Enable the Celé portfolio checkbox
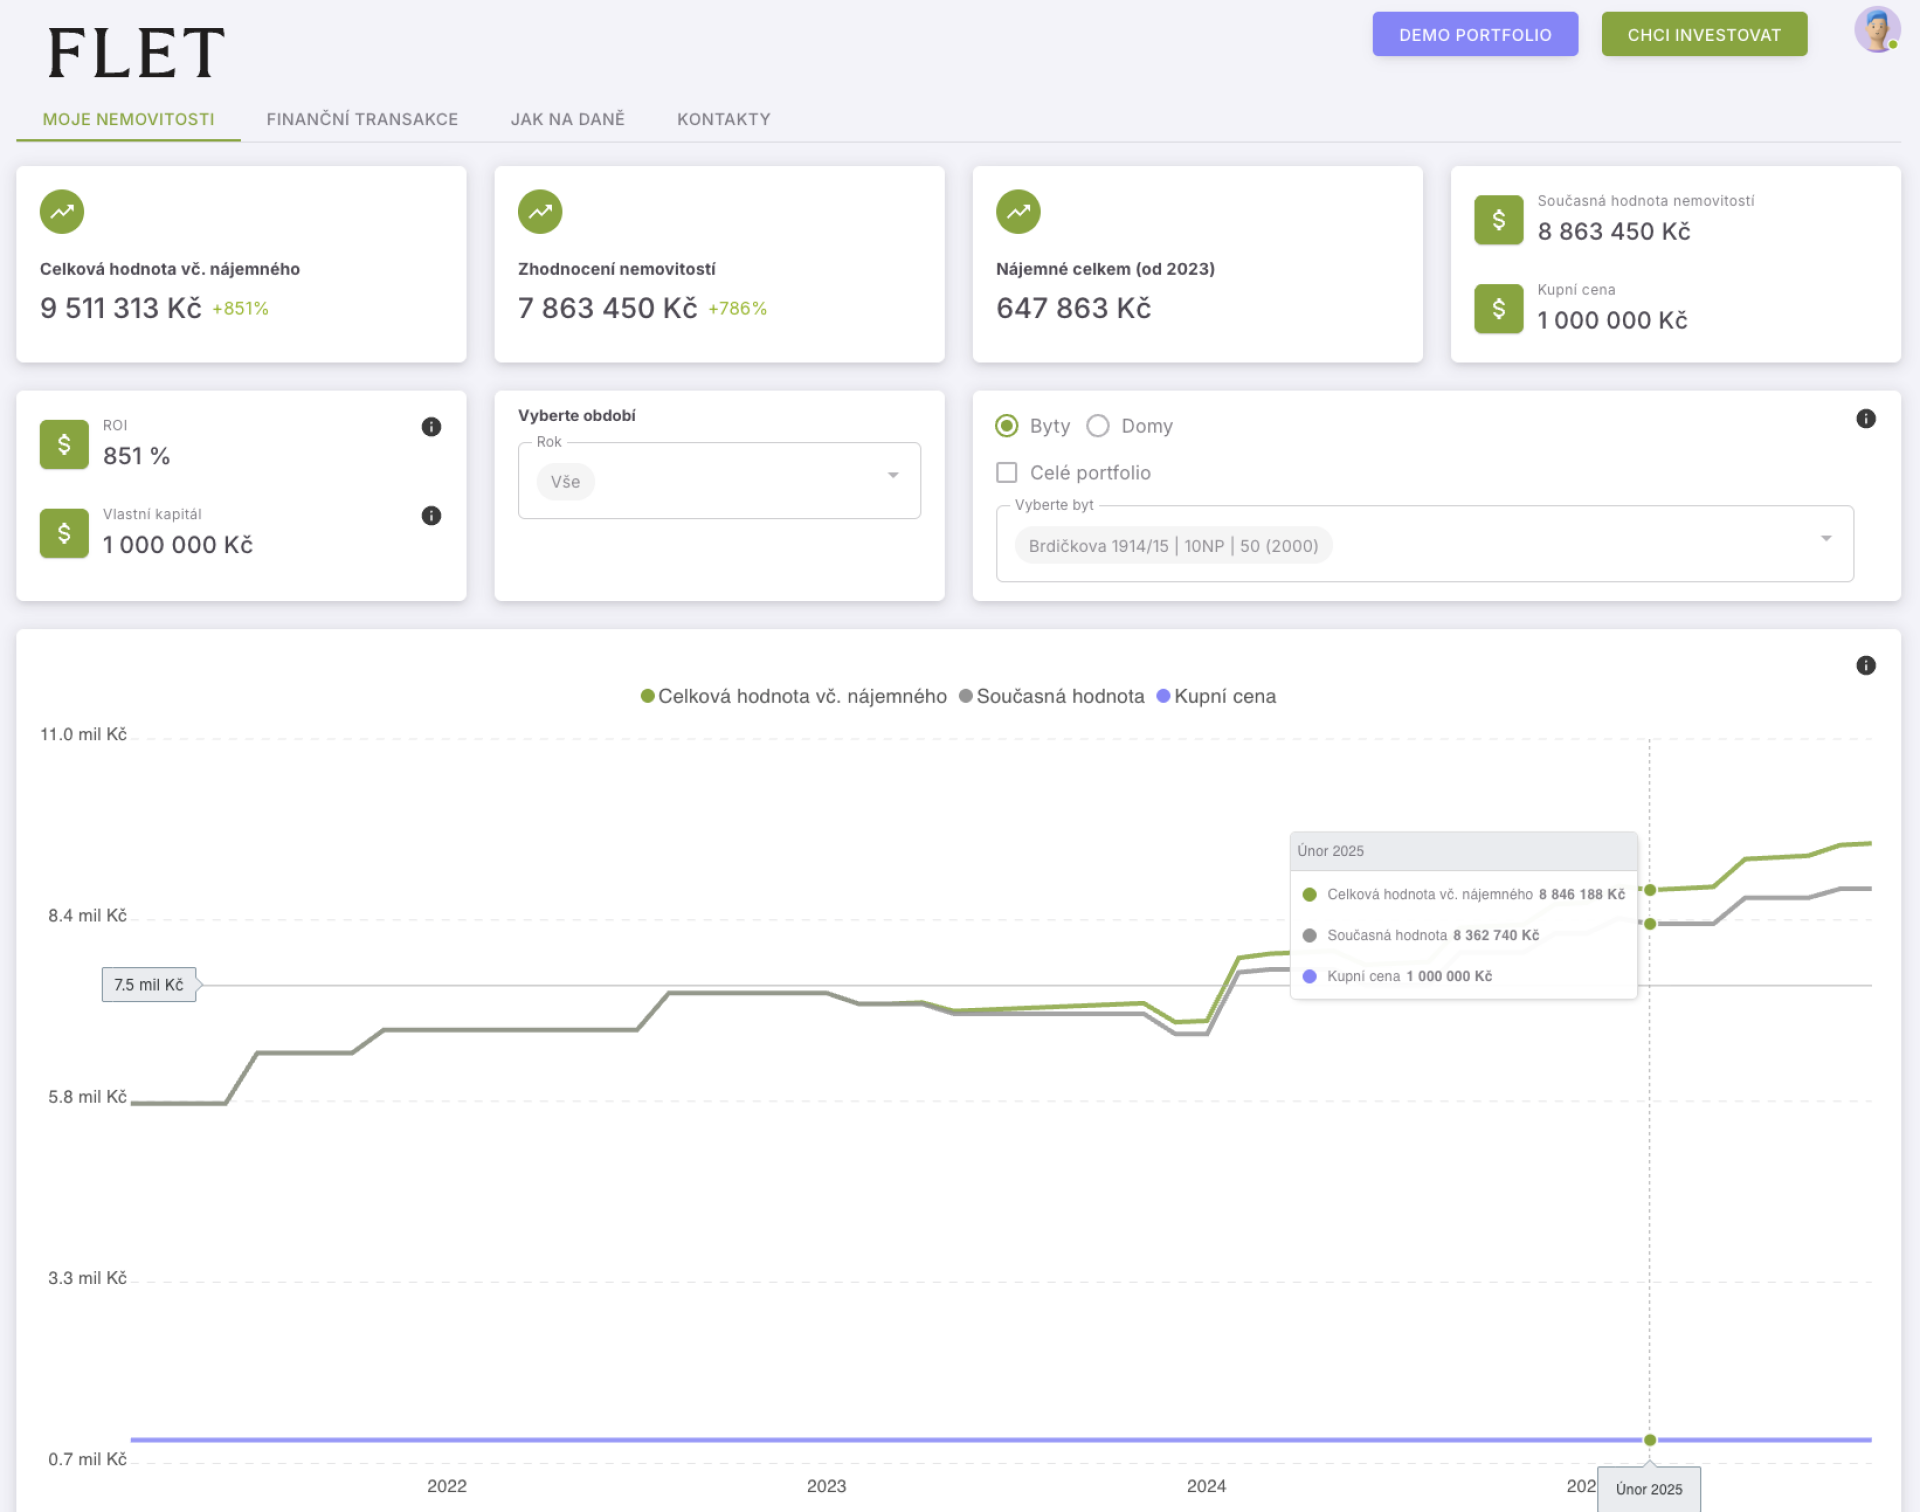1920x1512 pixels. (1007, 473)
